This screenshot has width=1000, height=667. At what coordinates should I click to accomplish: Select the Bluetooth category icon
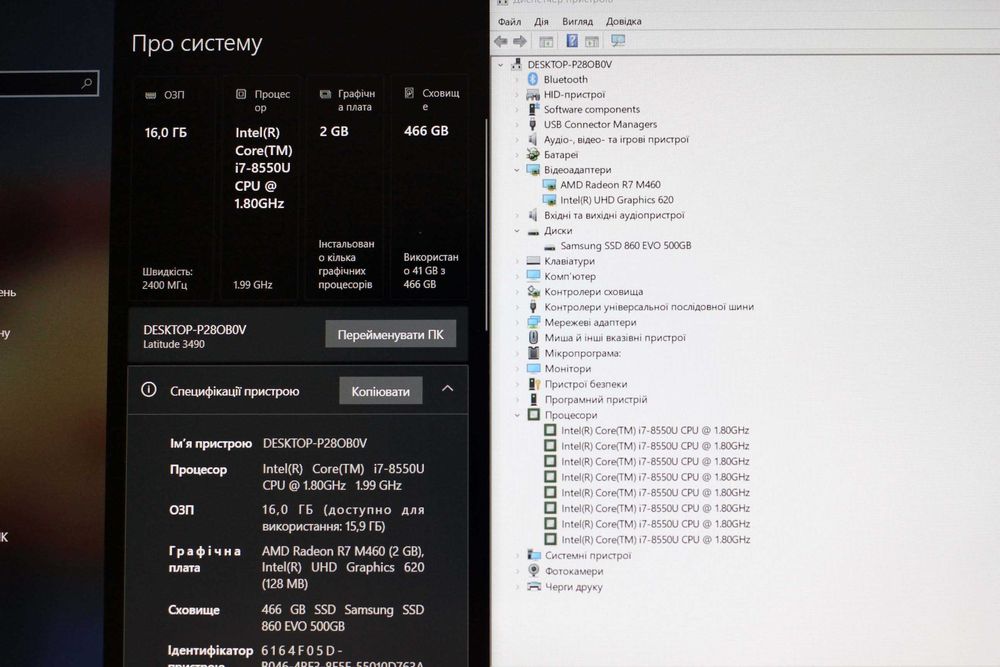(x=533, y=79)
